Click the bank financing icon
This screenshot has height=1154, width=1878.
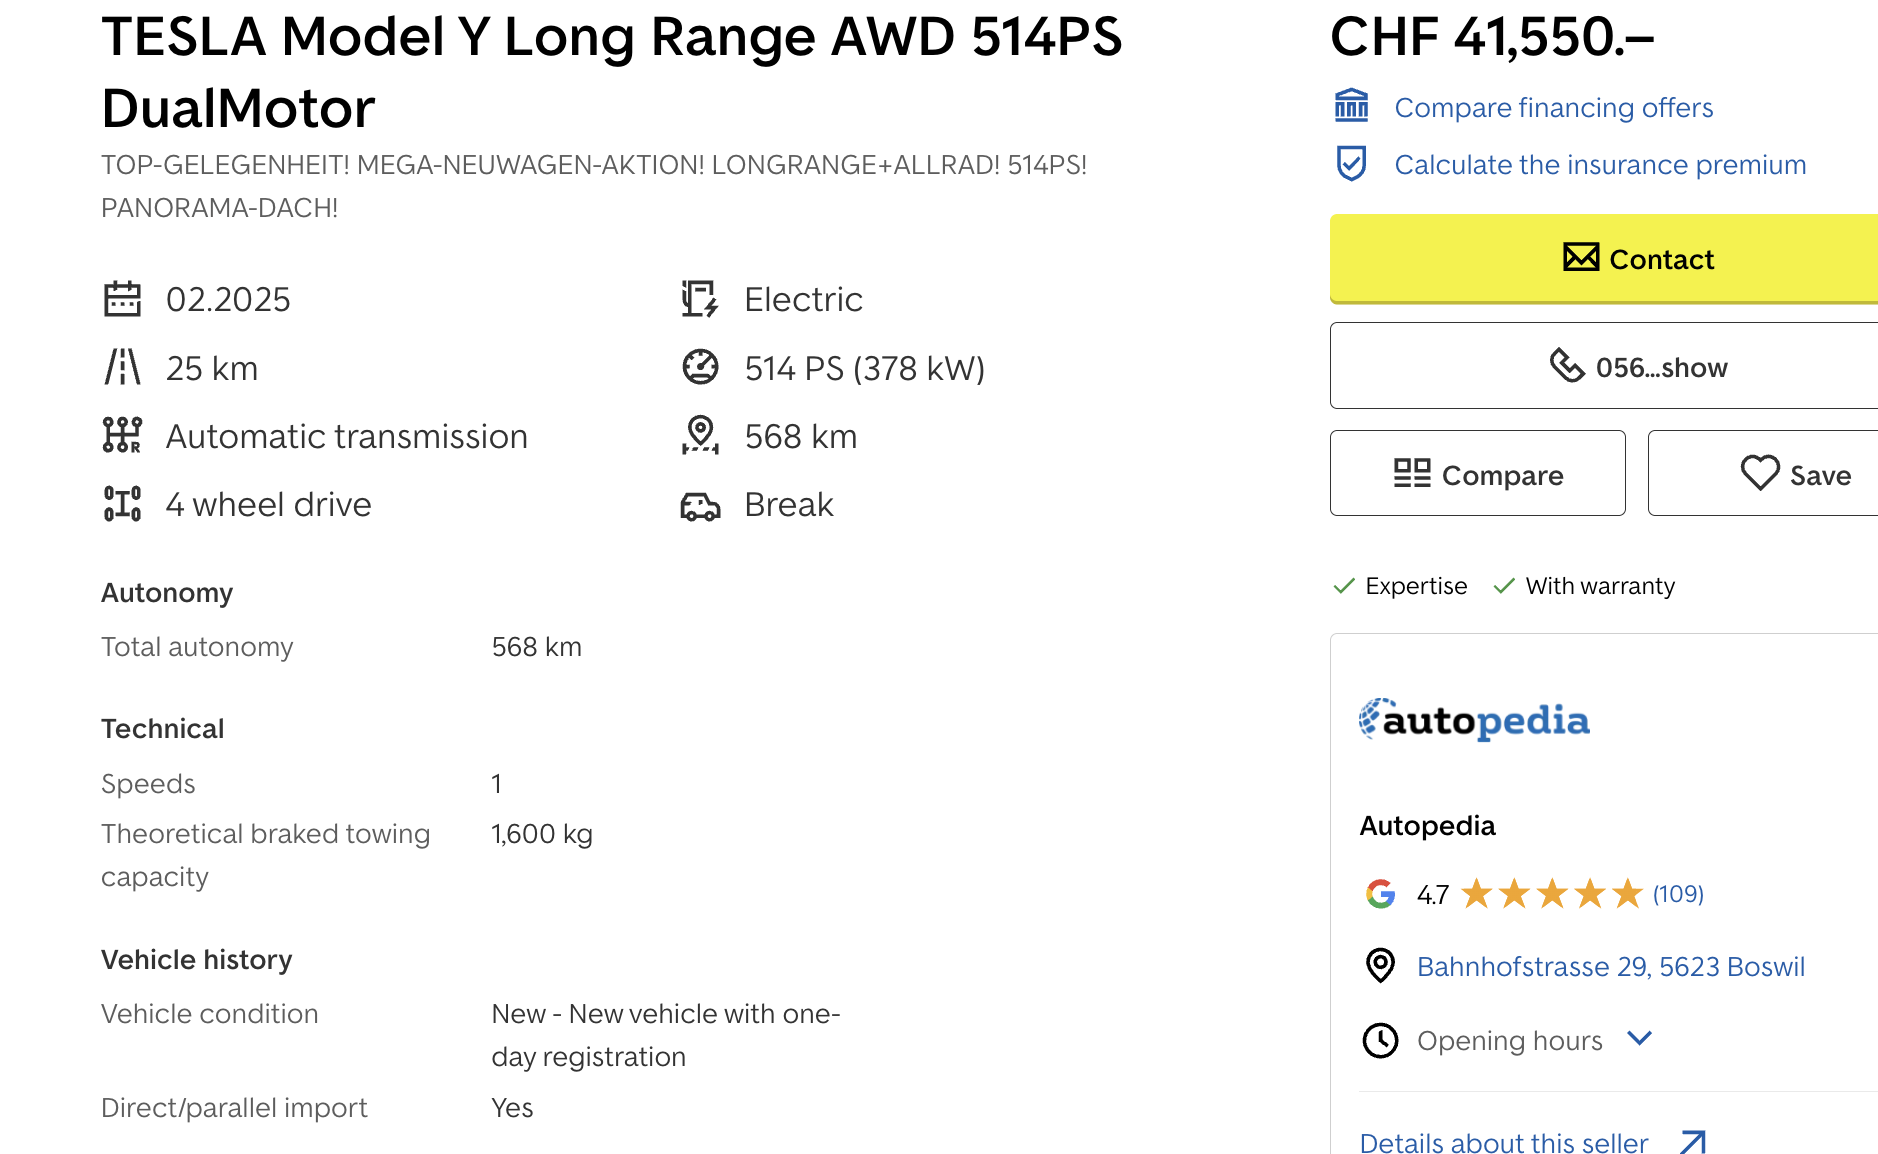[1351, 105]
